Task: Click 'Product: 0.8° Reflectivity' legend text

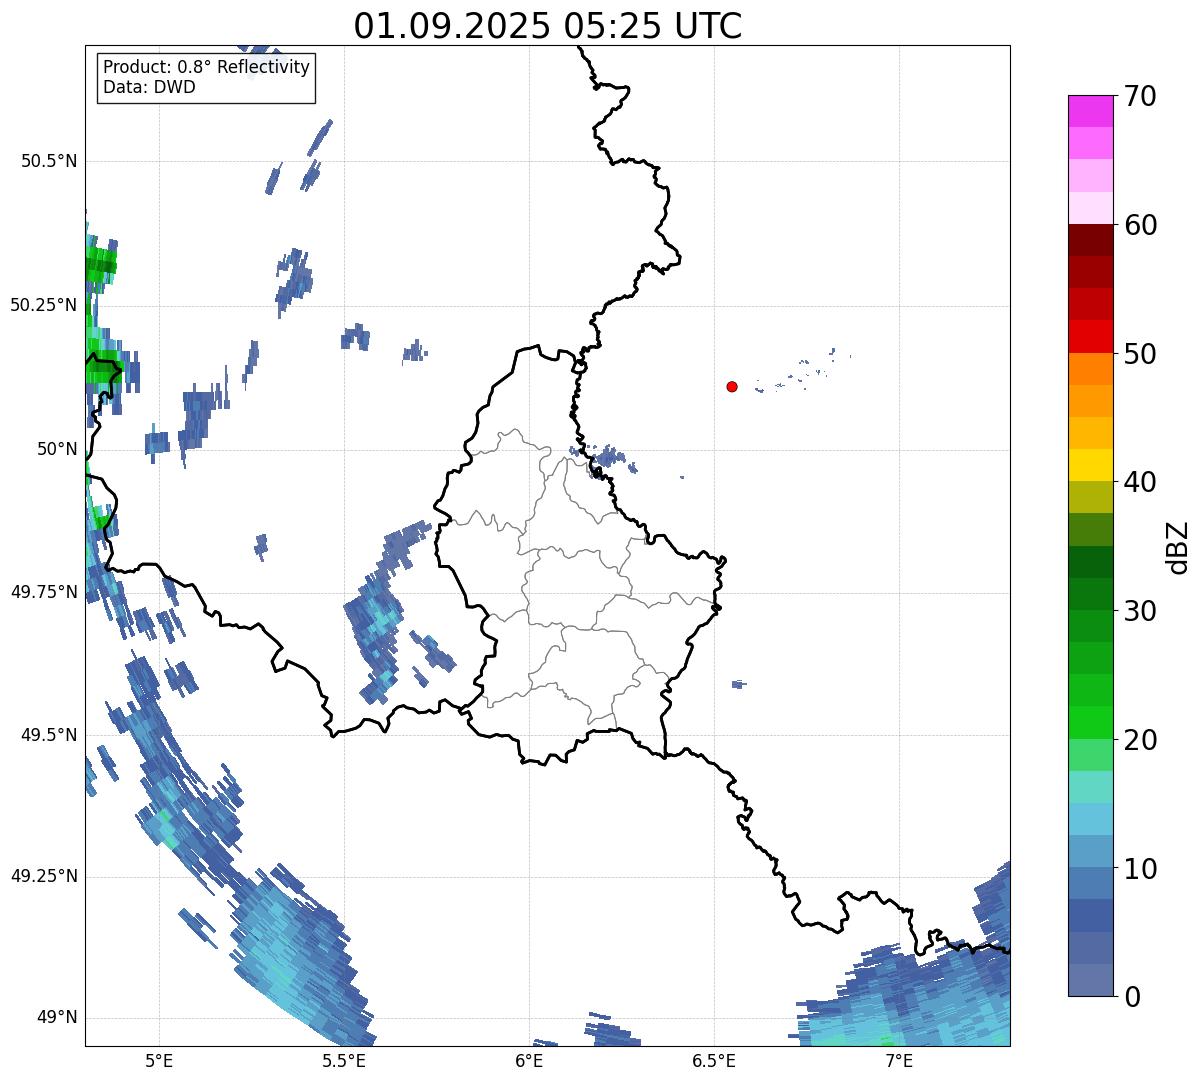Action: click(207, 67)
